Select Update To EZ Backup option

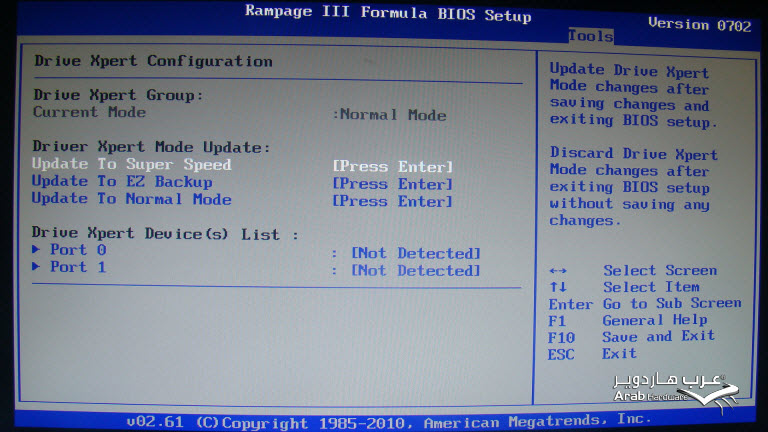click(122, 181)
